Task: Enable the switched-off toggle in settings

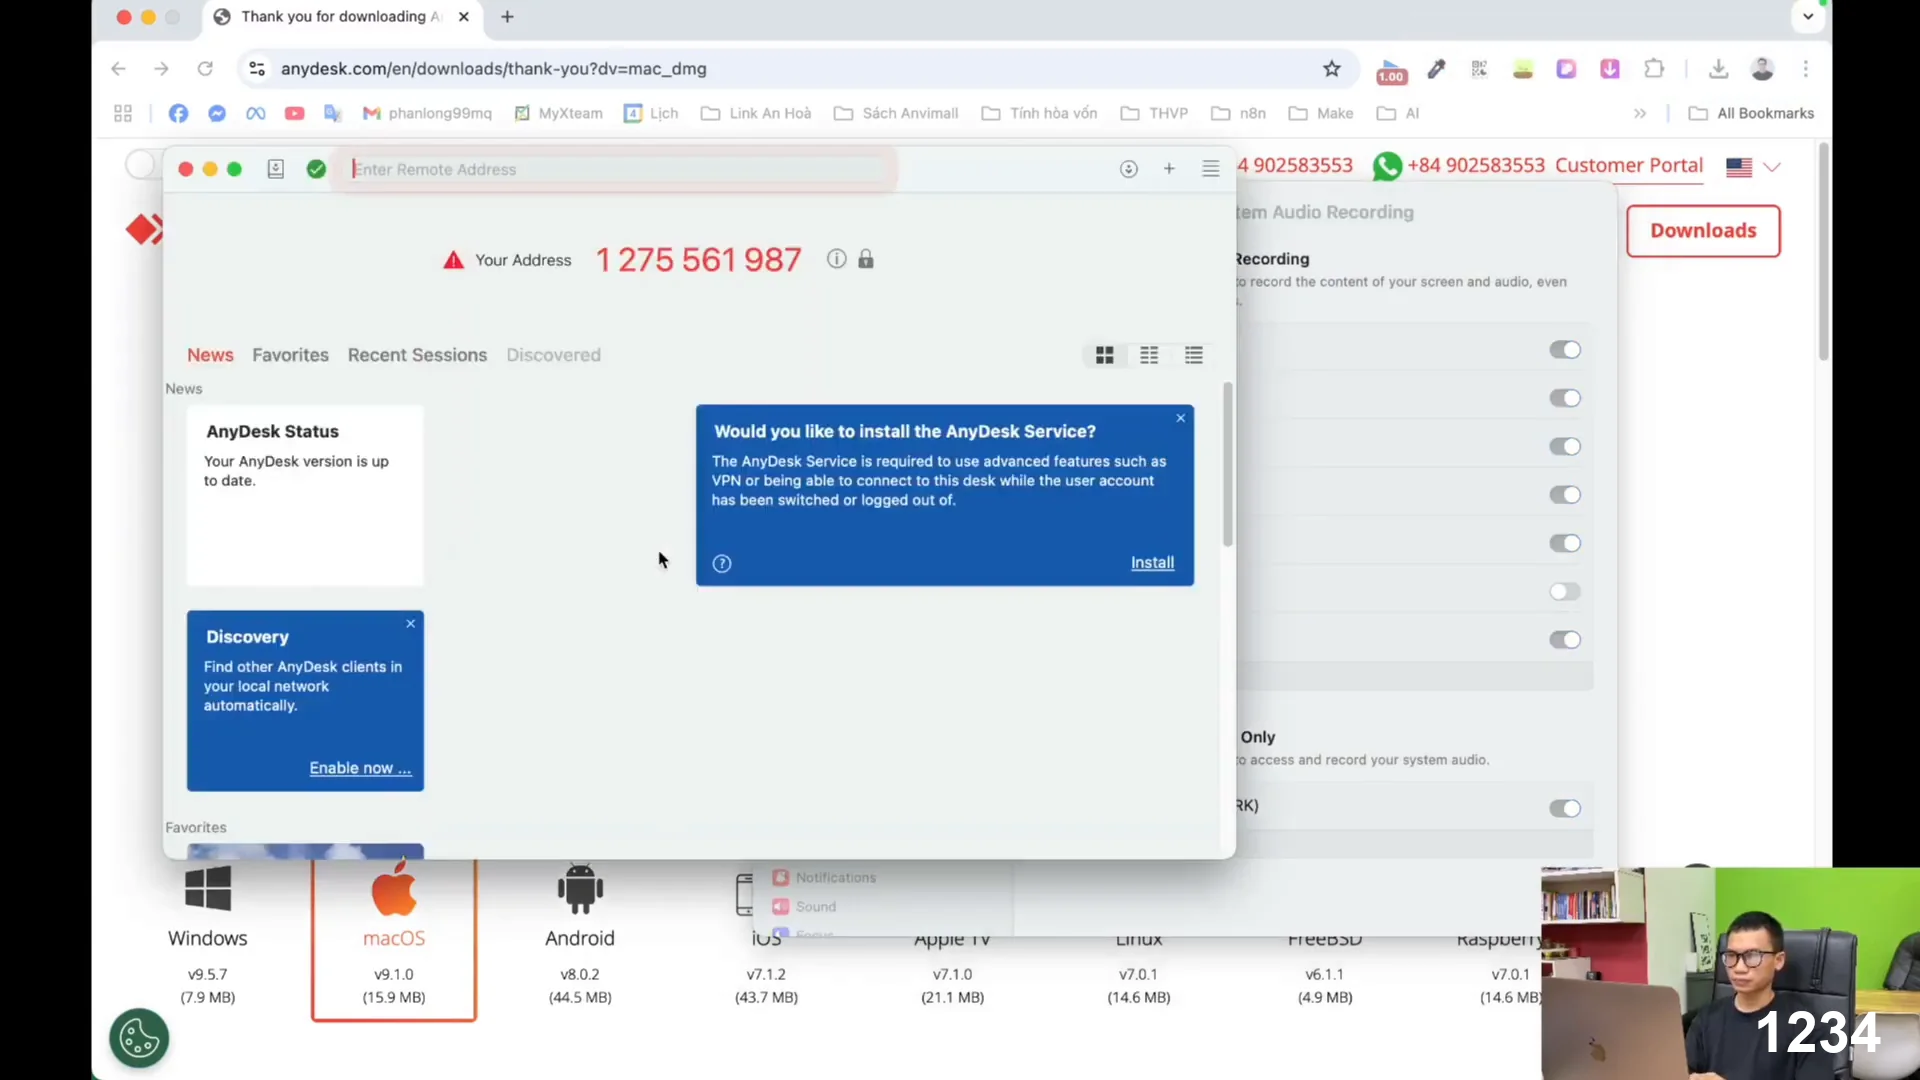Action: 1565,591
